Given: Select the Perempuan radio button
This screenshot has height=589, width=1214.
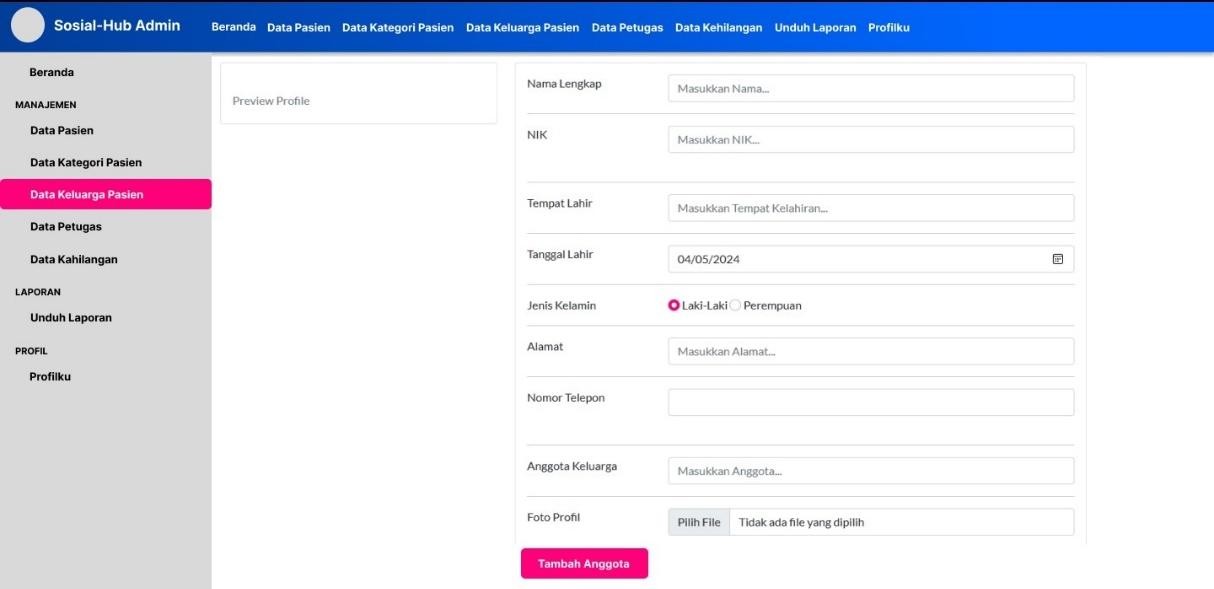Looking at the screenshot, I should [x=736, y=305].
